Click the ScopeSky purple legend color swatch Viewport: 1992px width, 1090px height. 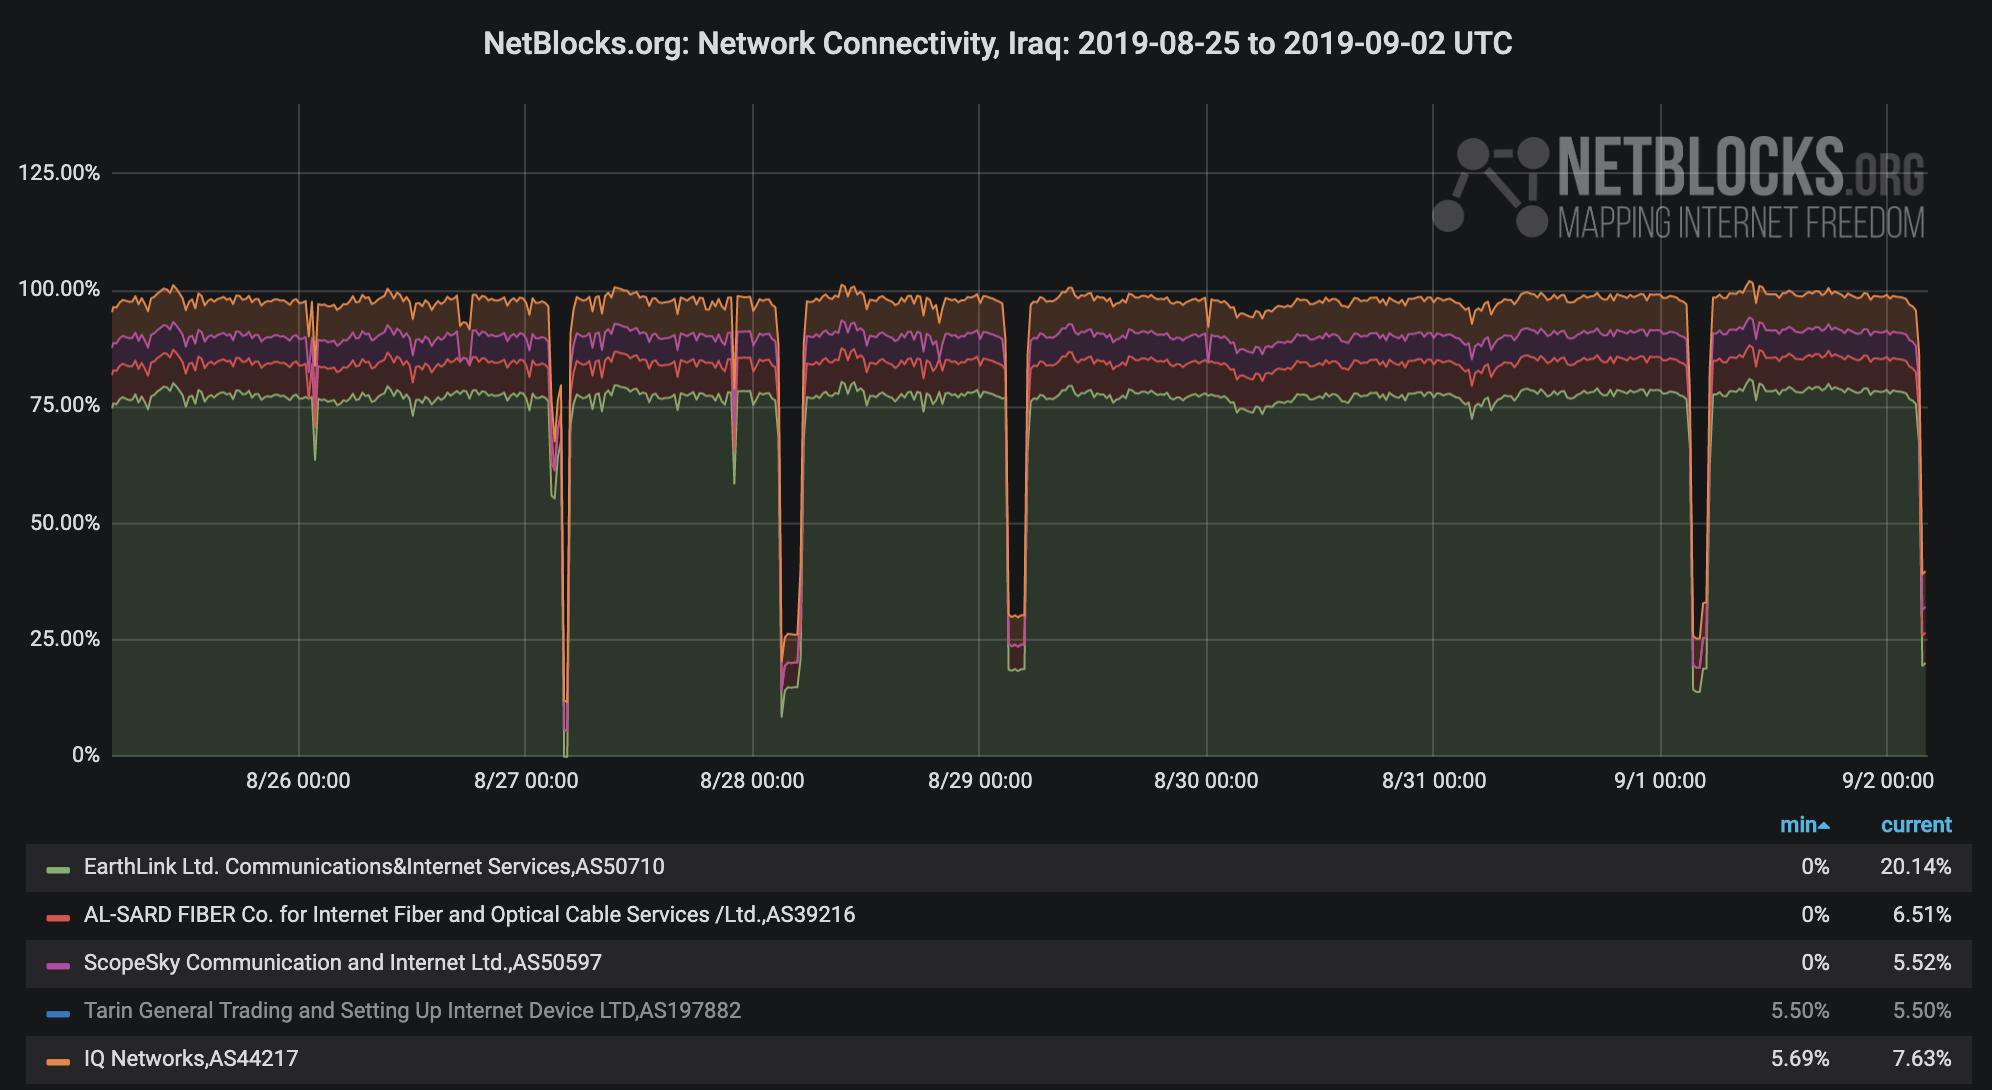point(58,965)
